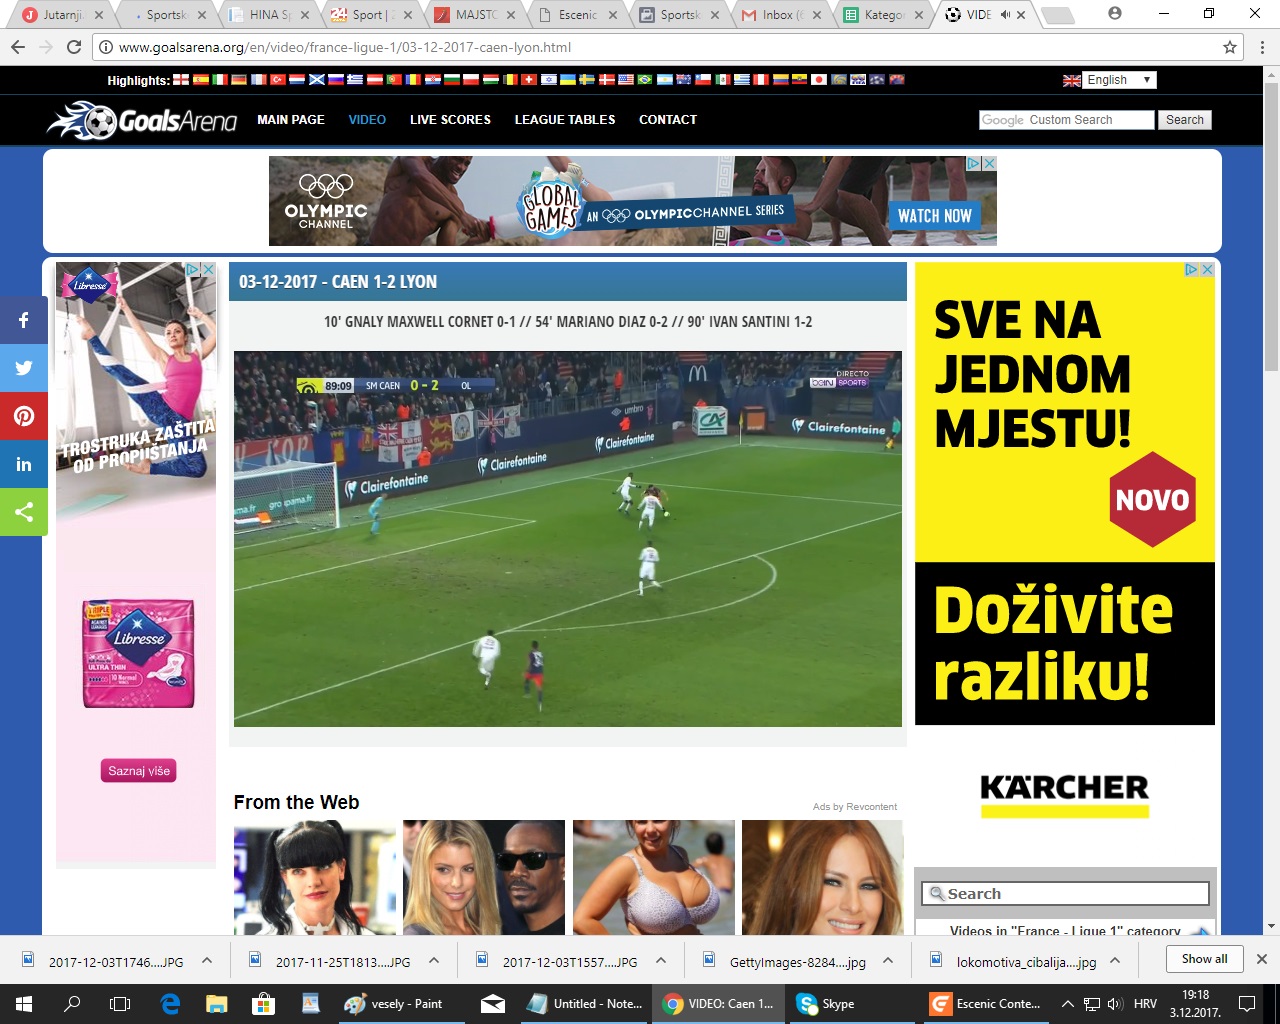Viewport: 1280px width, 1024px height.
Task: Click the GoalsArena logo
Action: (x=142, y=120)
